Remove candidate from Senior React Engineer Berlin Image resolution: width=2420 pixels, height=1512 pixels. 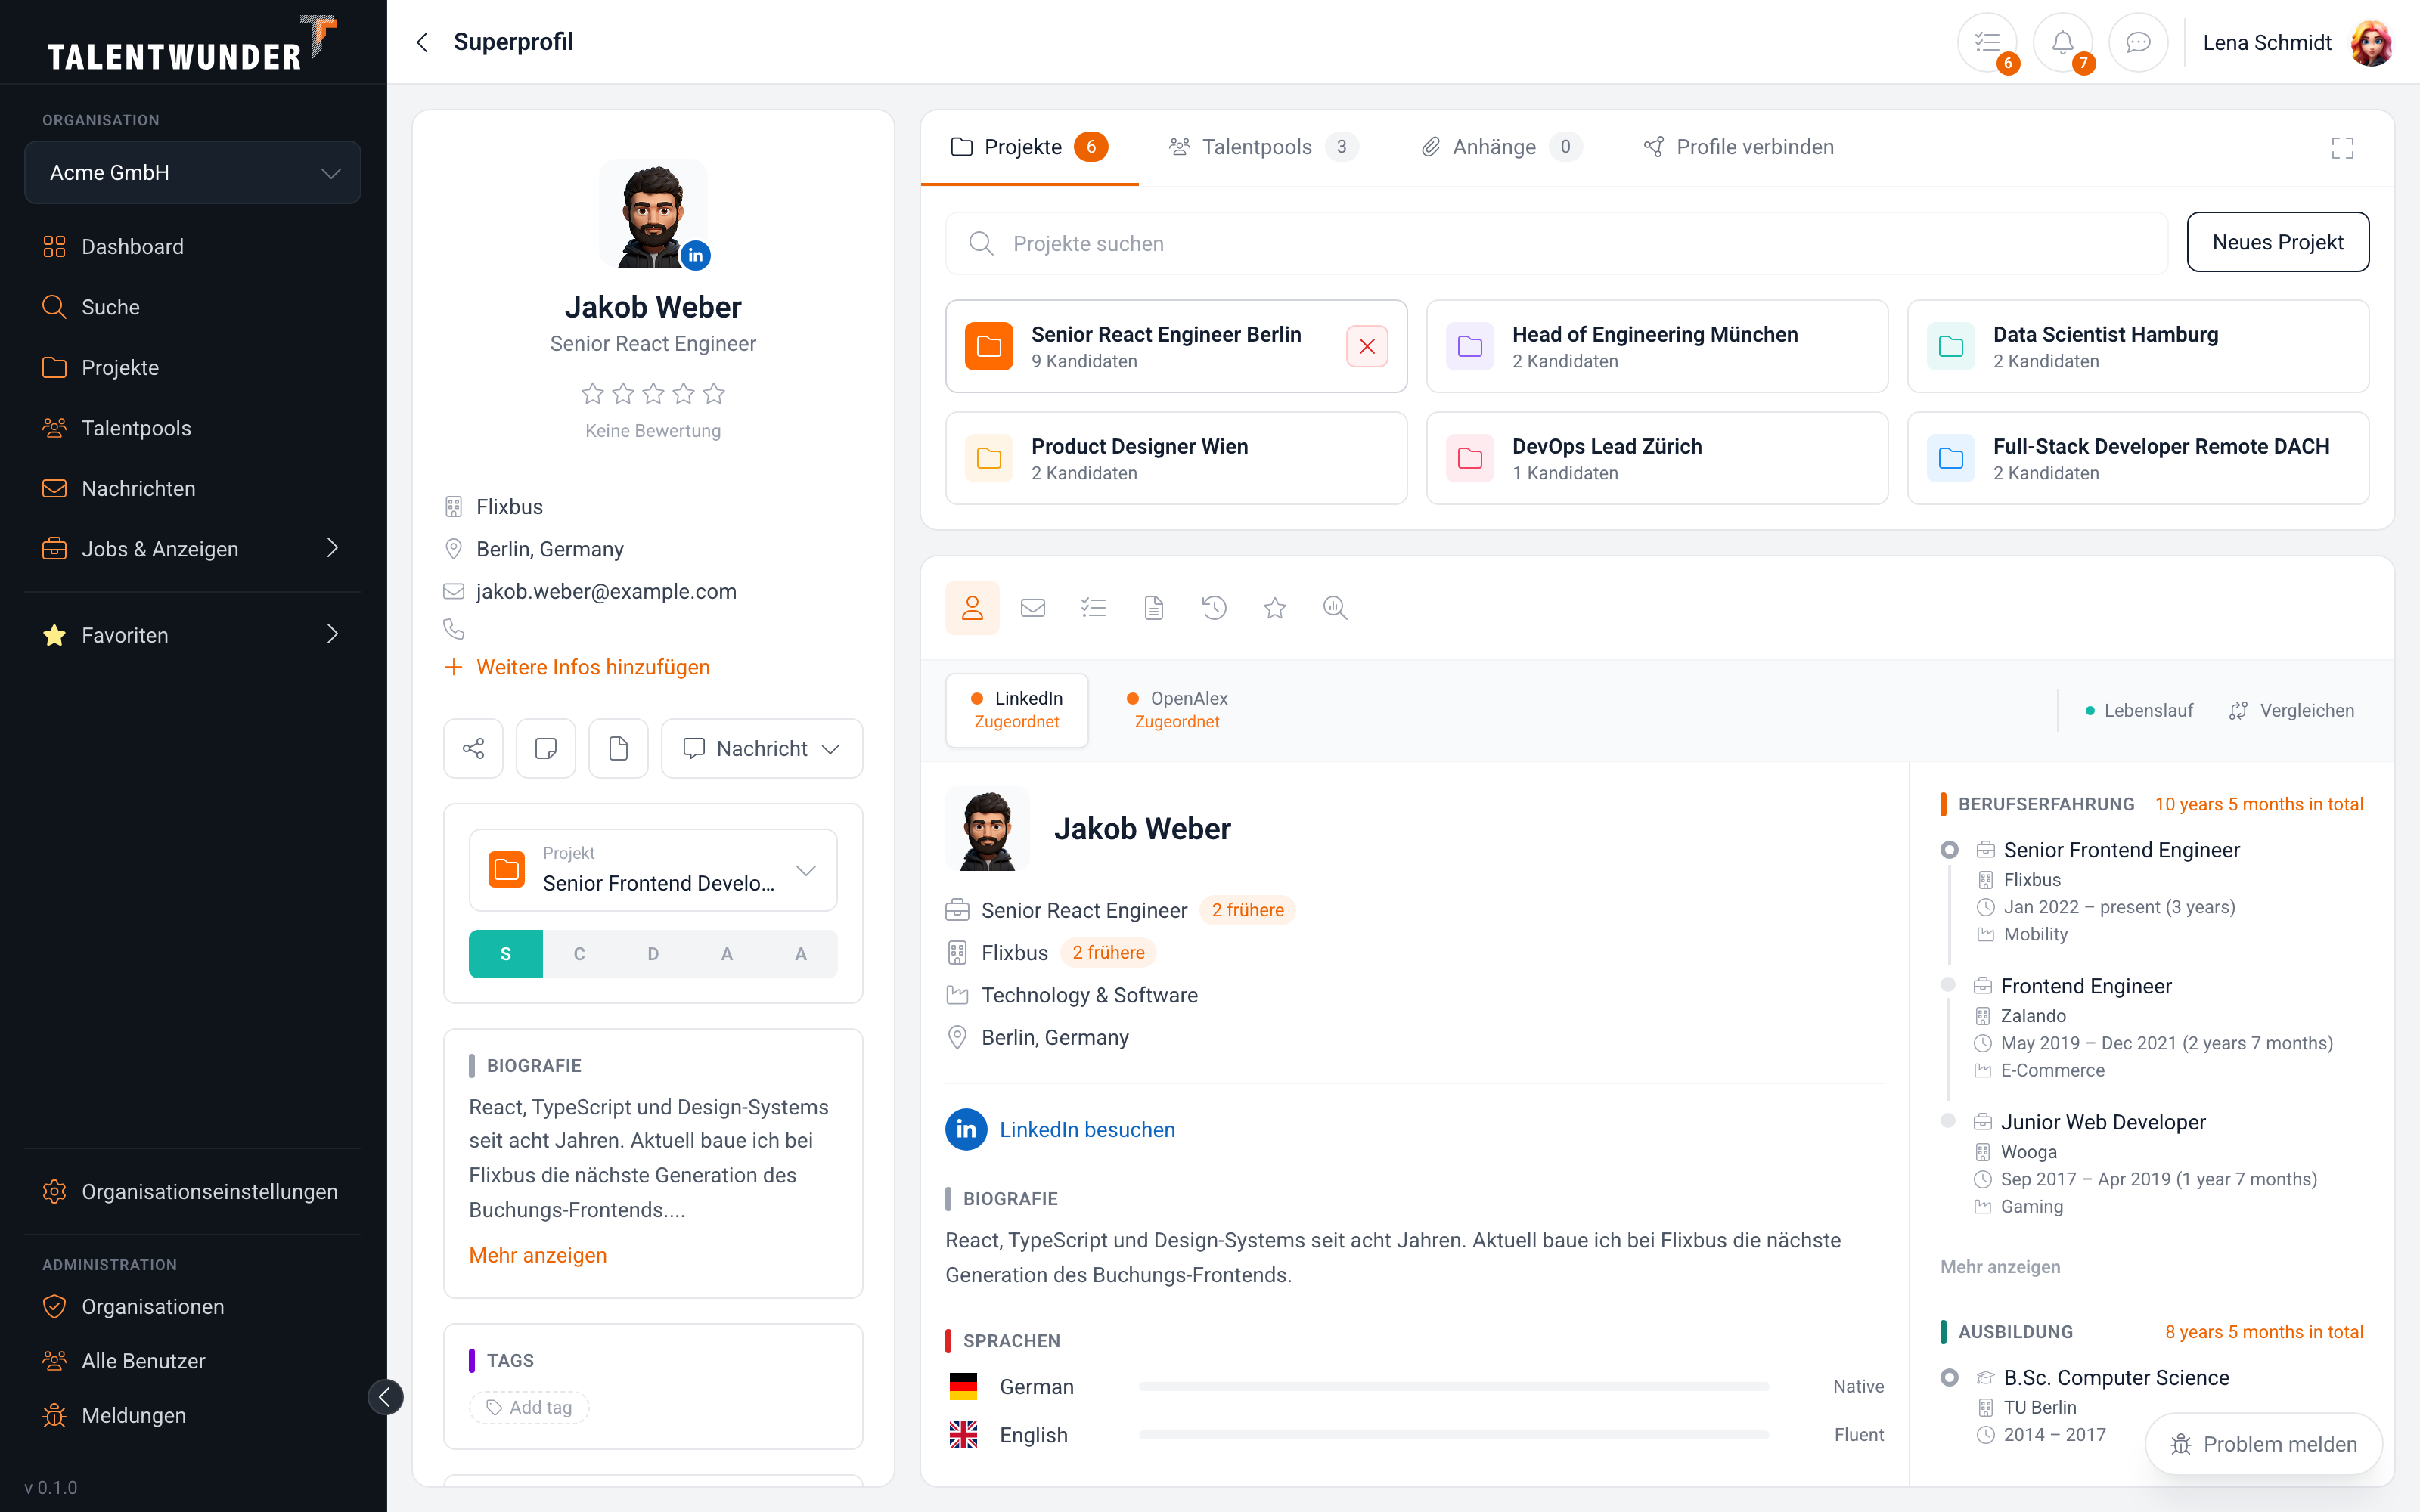1367,346
